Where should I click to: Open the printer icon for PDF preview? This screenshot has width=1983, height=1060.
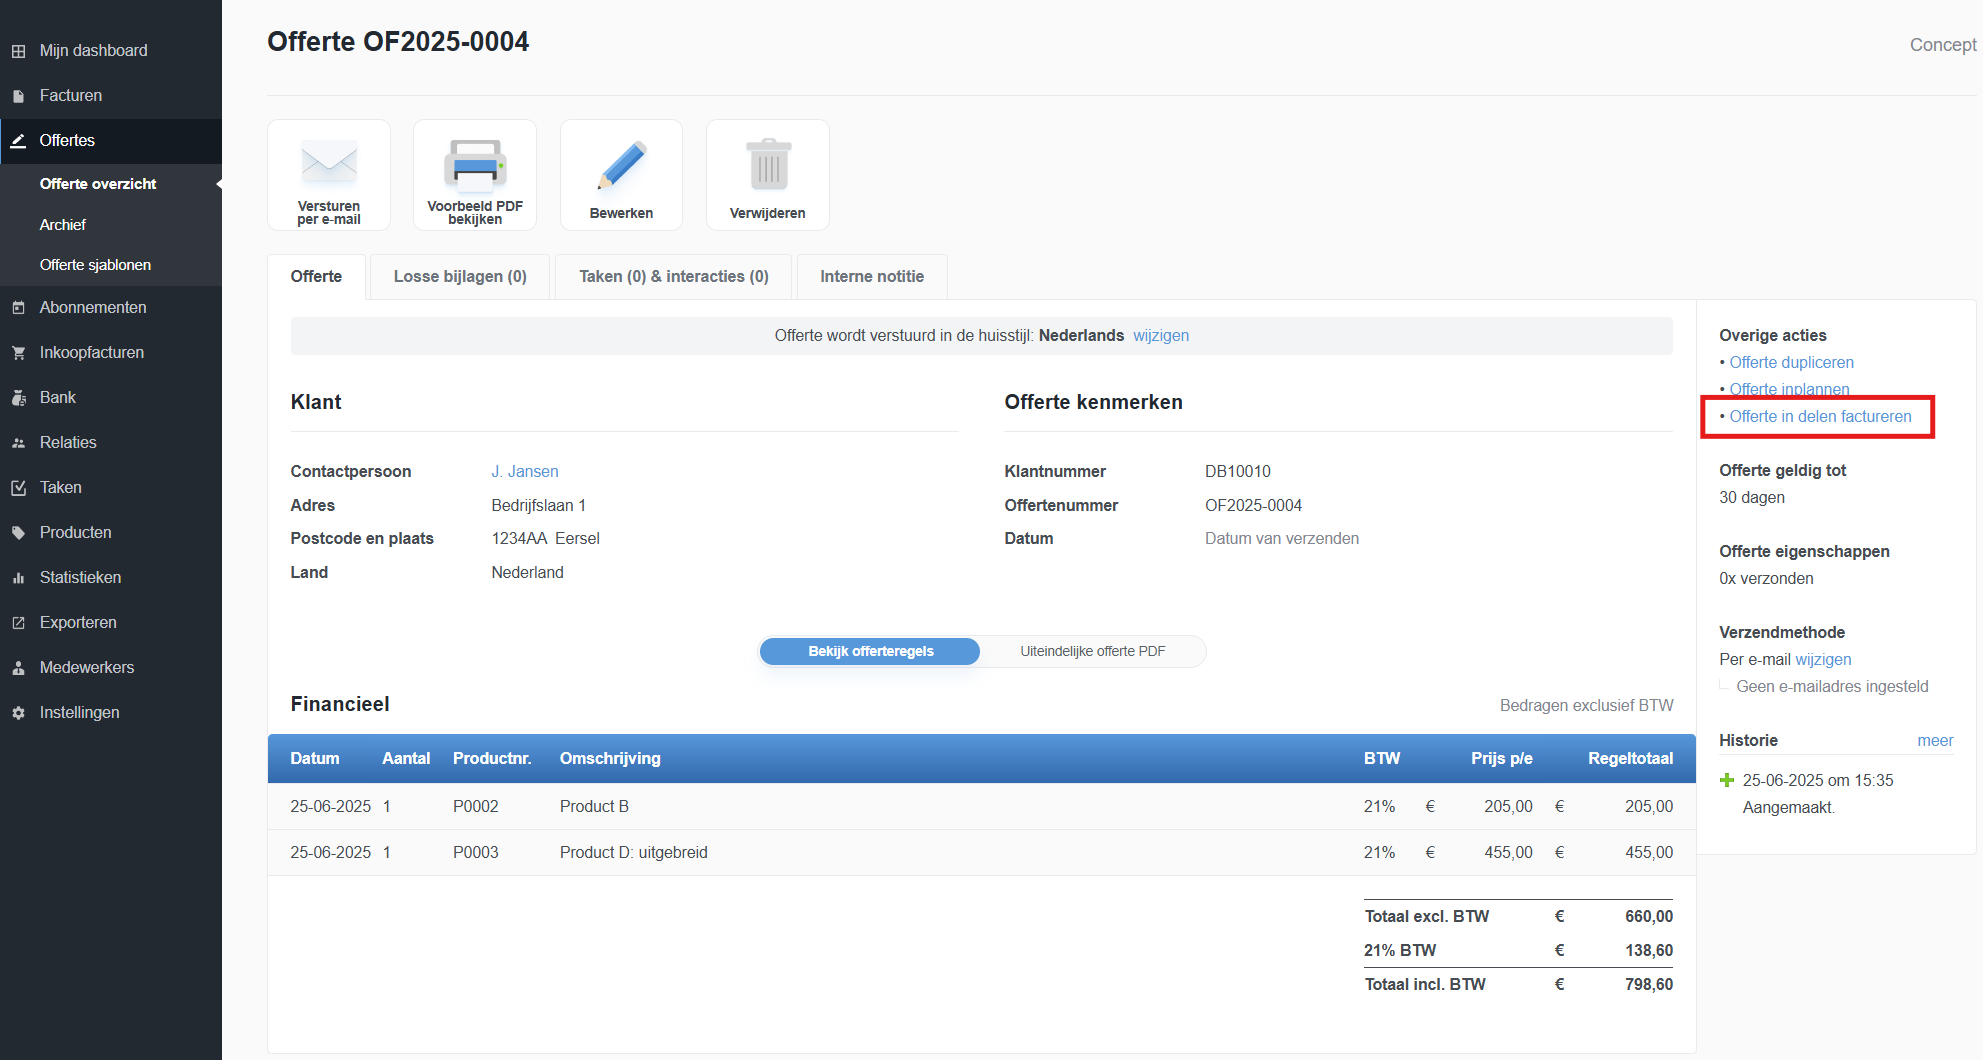point(475,163)
